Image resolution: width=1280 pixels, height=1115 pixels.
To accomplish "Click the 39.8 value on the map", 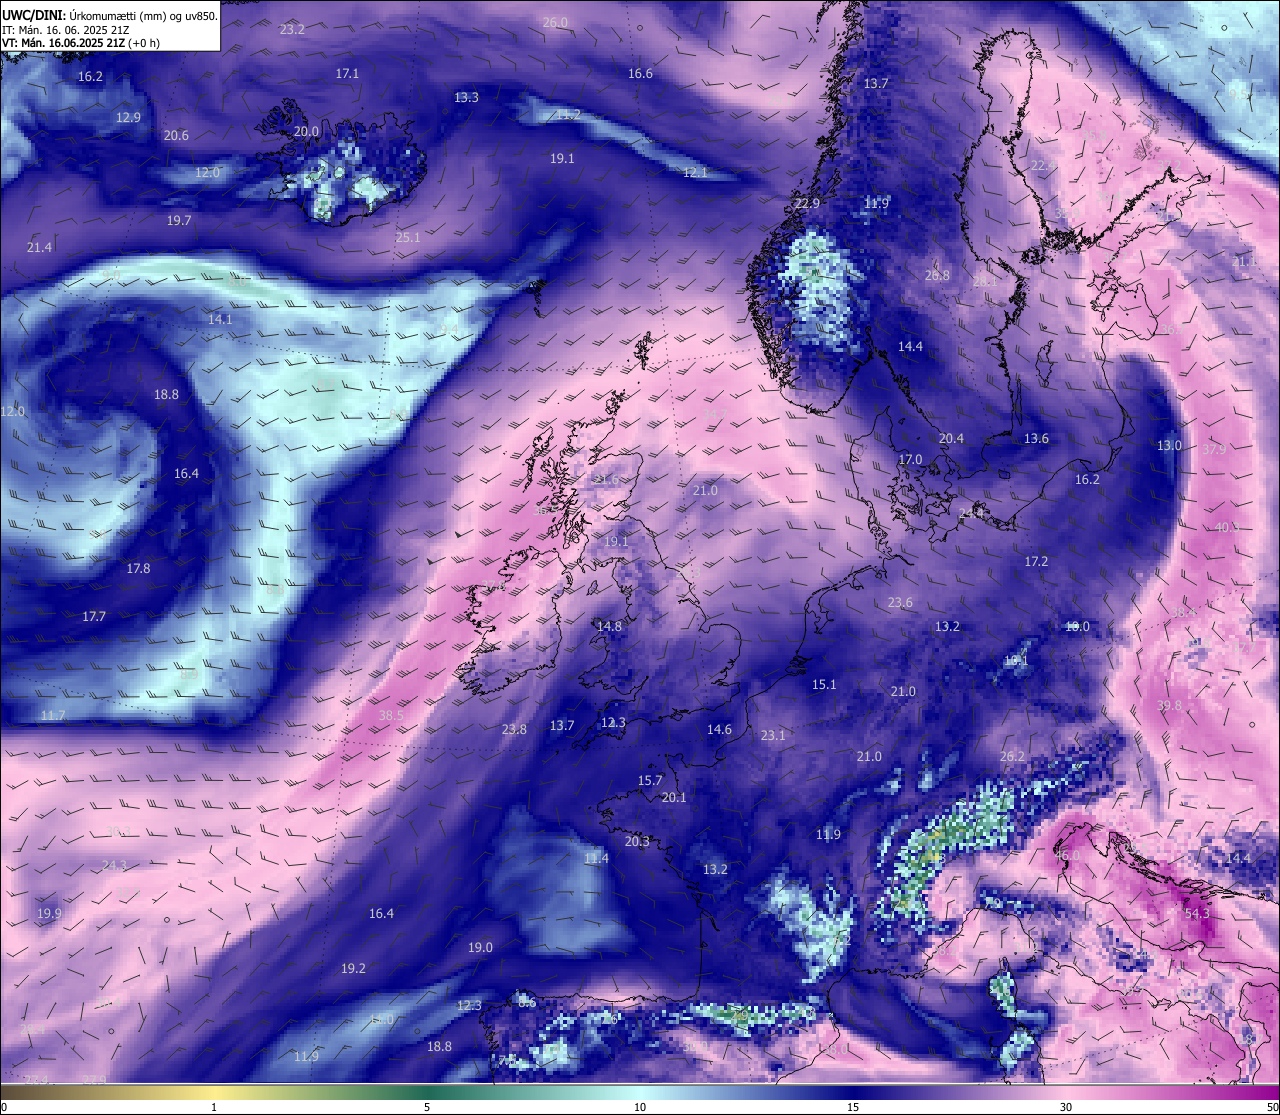I will click(1169, 705).
